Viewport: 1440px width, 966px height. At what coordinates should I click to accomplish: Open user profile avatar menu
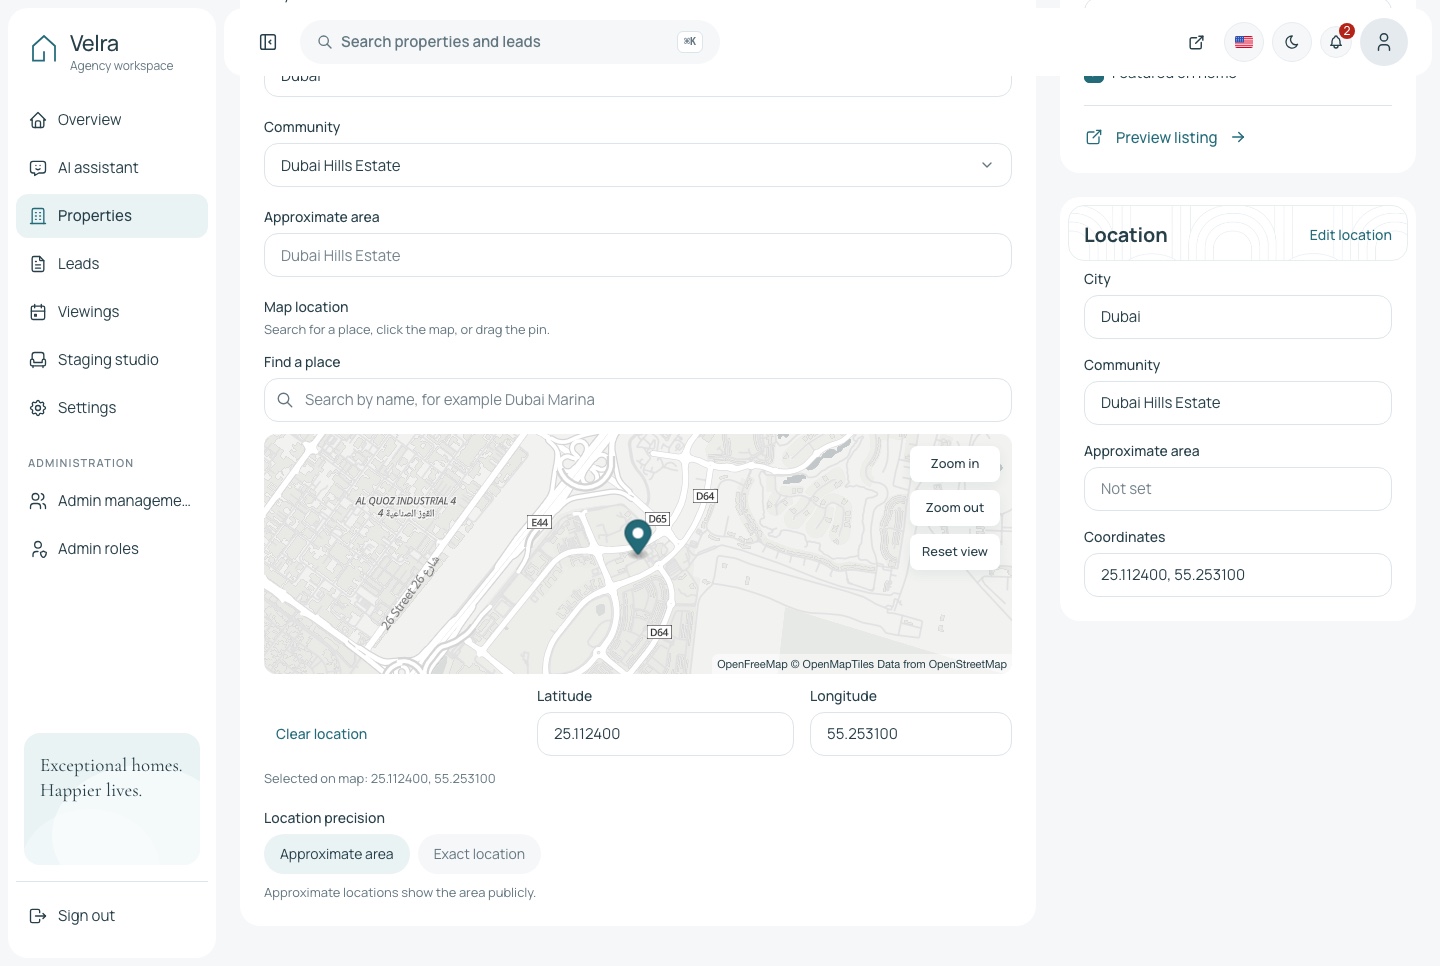1384,42
